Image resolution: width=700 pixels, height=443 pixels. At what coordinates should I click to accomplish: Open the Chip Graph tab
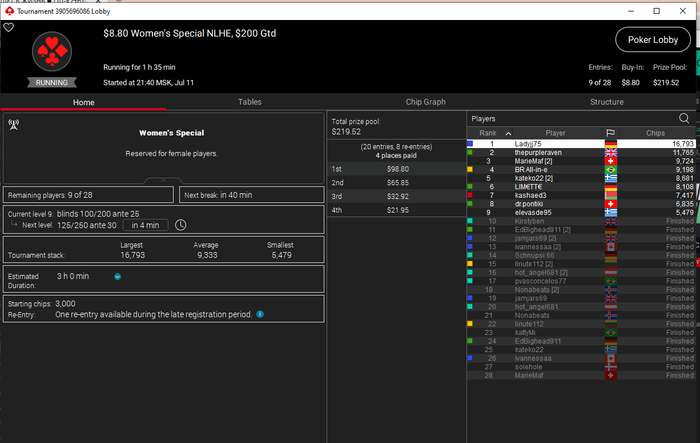point(425,102)
